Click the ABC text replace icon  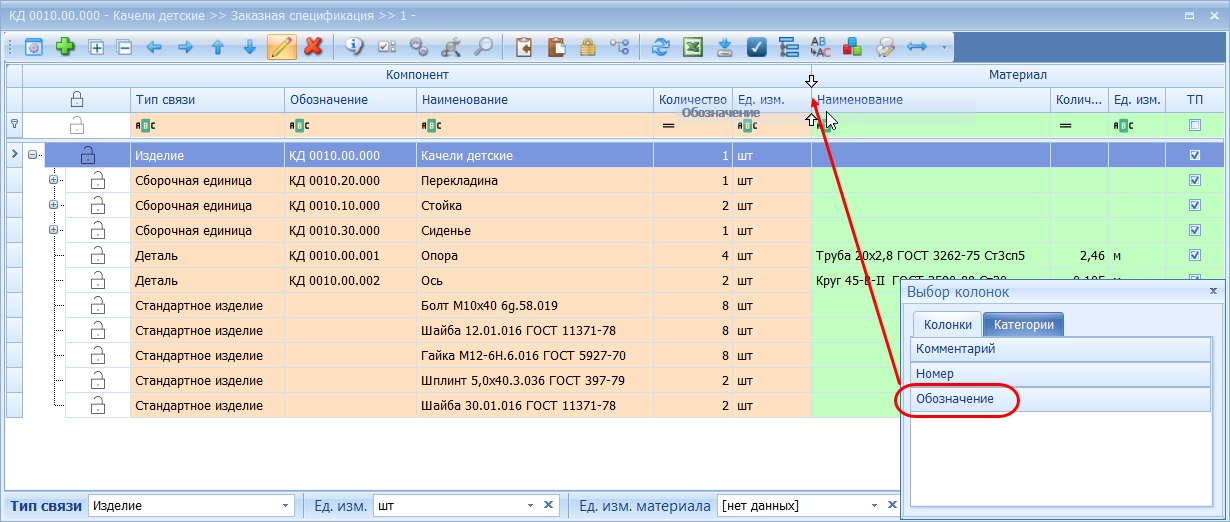pos(820,46)
